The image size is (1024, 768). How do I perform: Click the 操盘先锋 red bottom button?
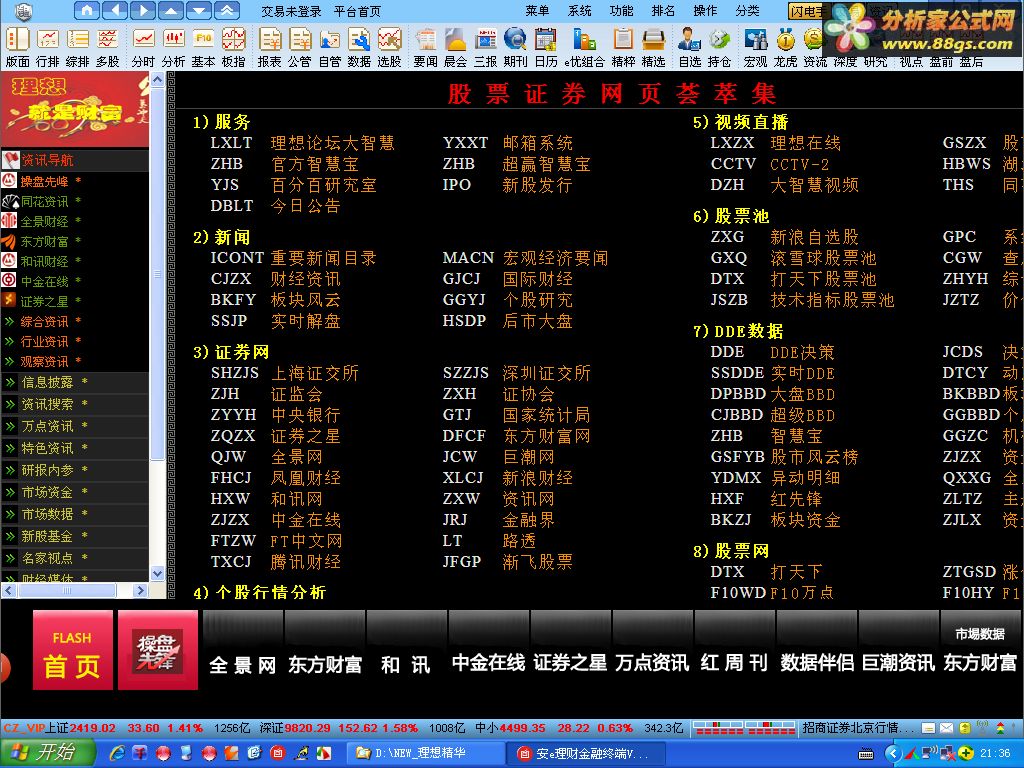(x=157, y=650)
